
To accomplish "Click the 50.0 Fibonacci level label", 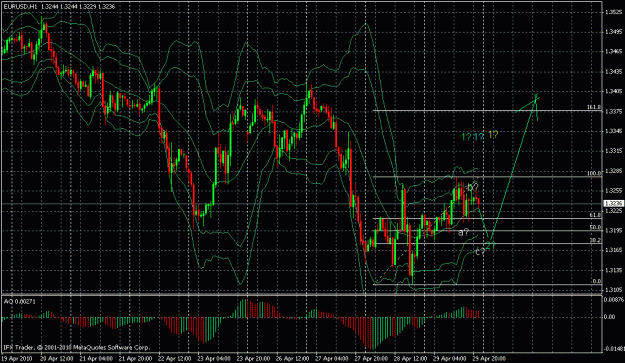I will pyautogui.click(x=596, y=228).
